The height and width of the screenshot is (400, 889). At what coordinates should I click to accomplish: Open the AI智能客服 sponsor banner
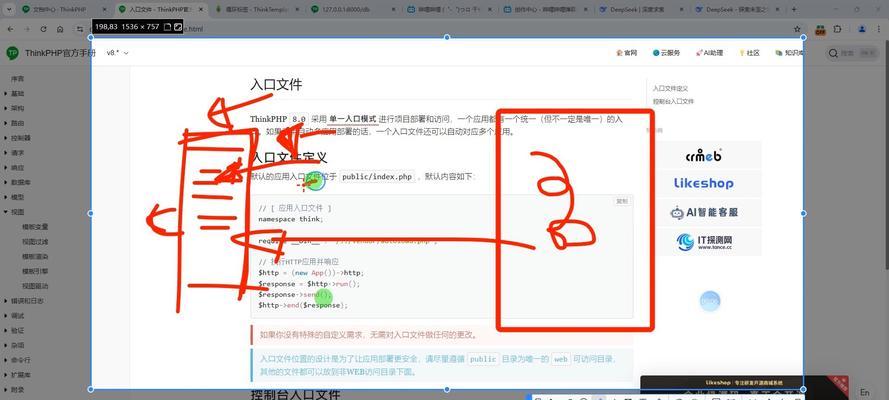tap(704, 212)
